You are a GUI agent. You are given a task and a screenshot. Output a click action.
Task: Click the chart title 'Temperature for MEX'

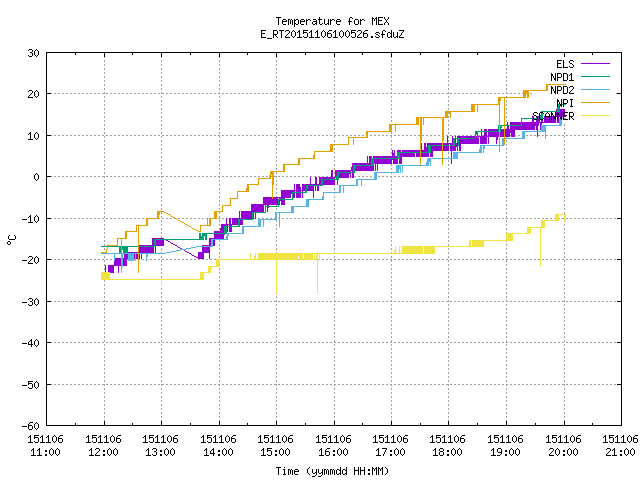[x=332, y=21]
